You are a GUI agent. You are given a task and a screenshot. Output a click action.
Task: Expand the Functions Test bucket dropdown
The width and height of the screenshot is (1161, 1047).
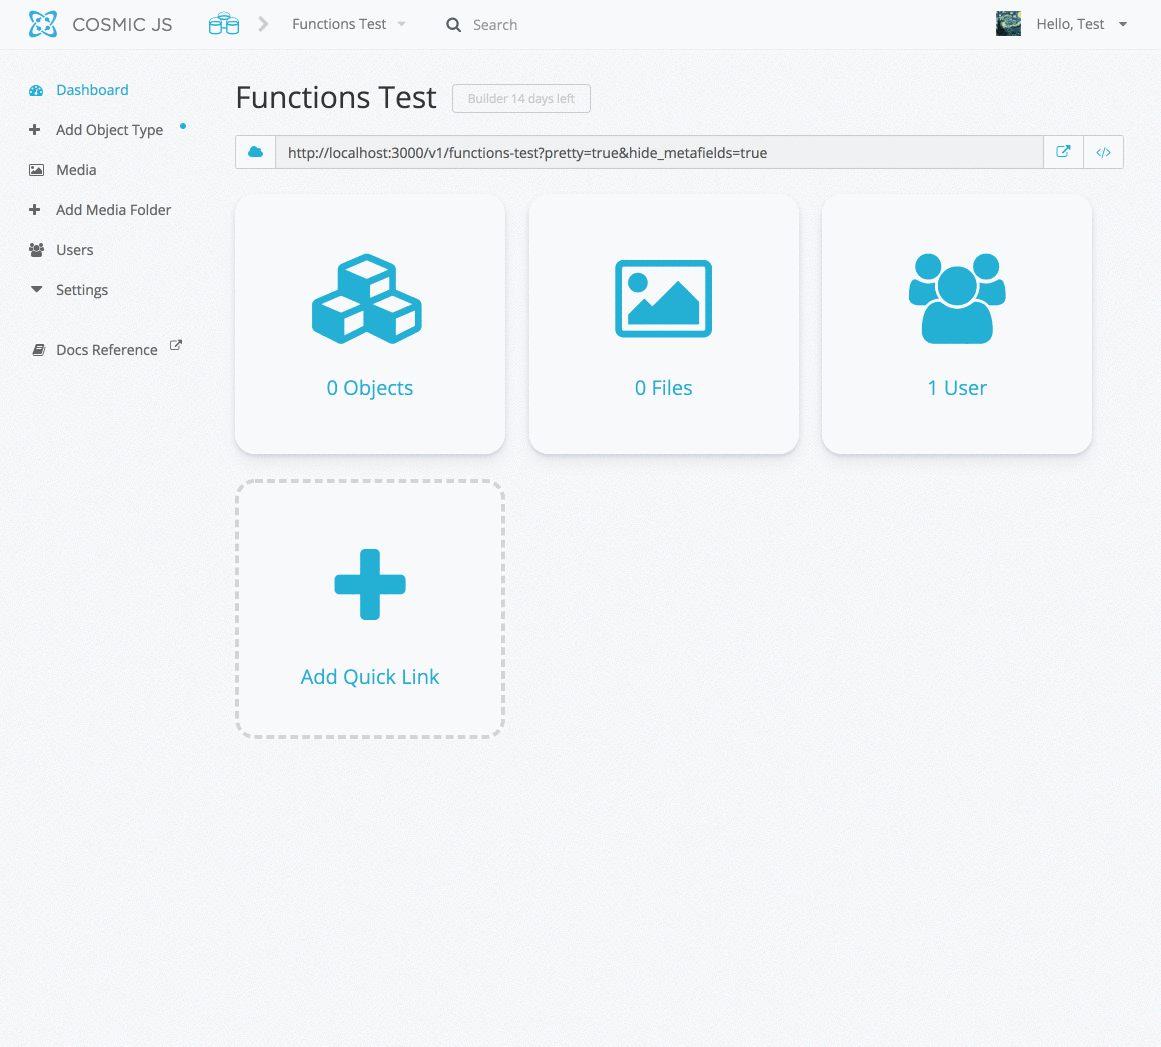tap(401, 24)
